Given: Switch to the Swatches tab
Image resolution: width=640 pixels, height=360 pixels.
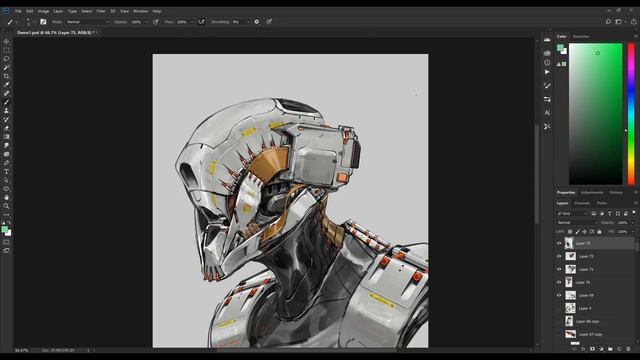Looking at the screenshot, I should (x=581, y=36).
